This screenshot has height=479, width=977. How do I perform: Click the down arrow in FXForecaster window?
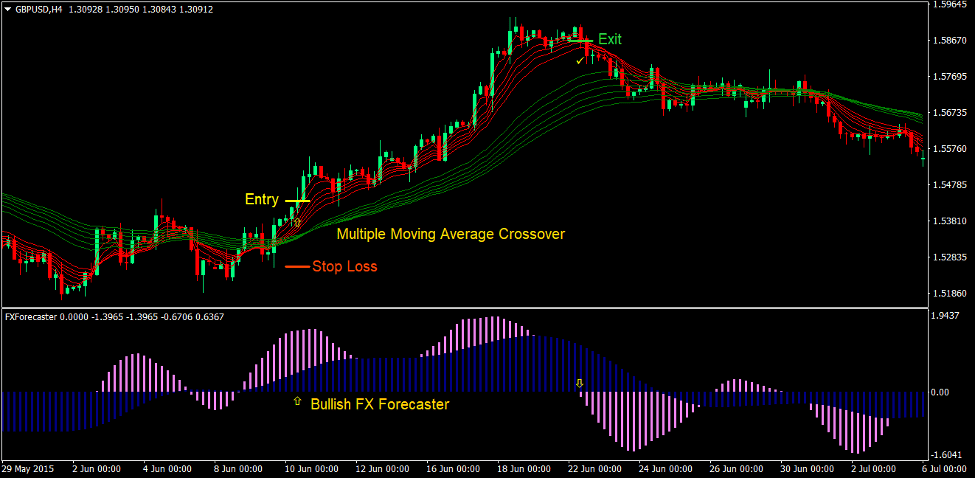[x=578, y=383]
